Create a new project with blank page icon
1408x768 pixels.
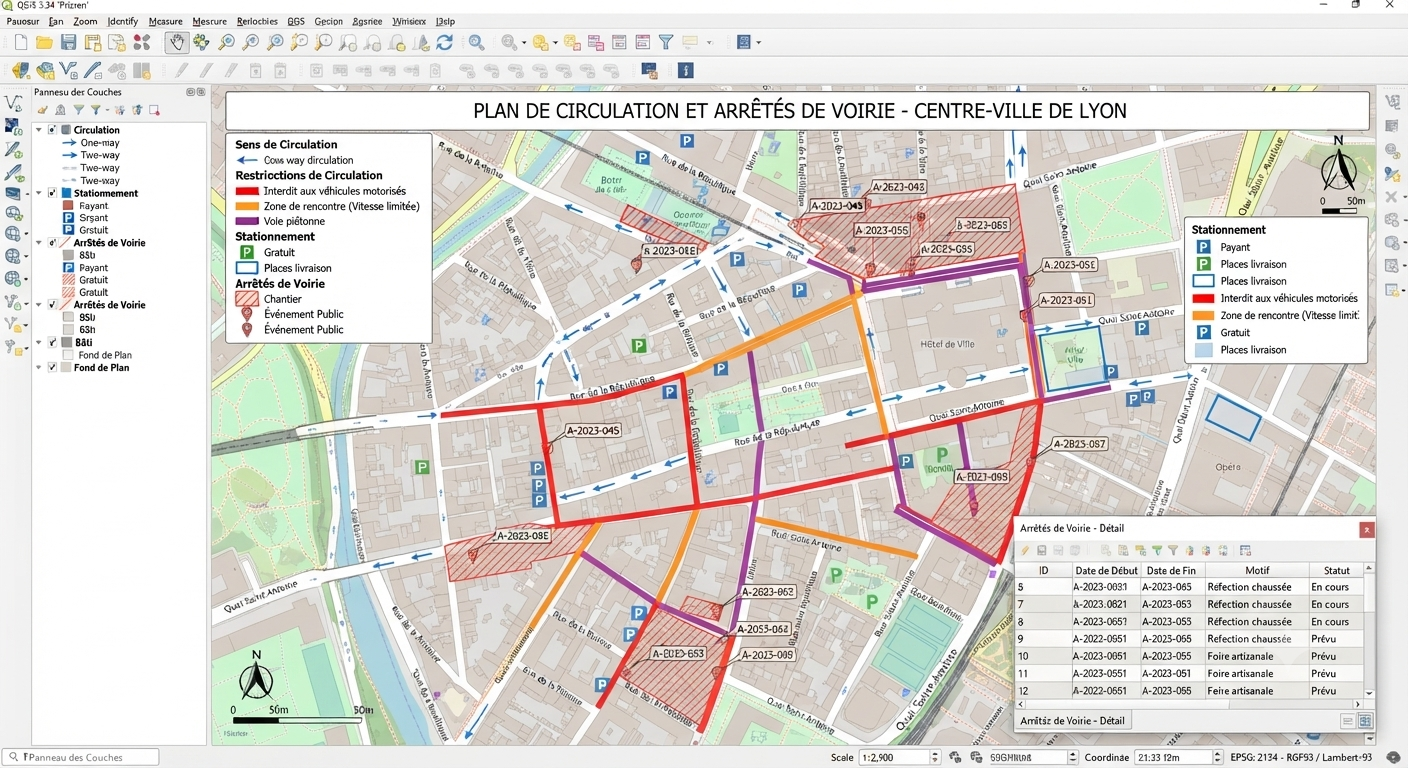[20, 42]
